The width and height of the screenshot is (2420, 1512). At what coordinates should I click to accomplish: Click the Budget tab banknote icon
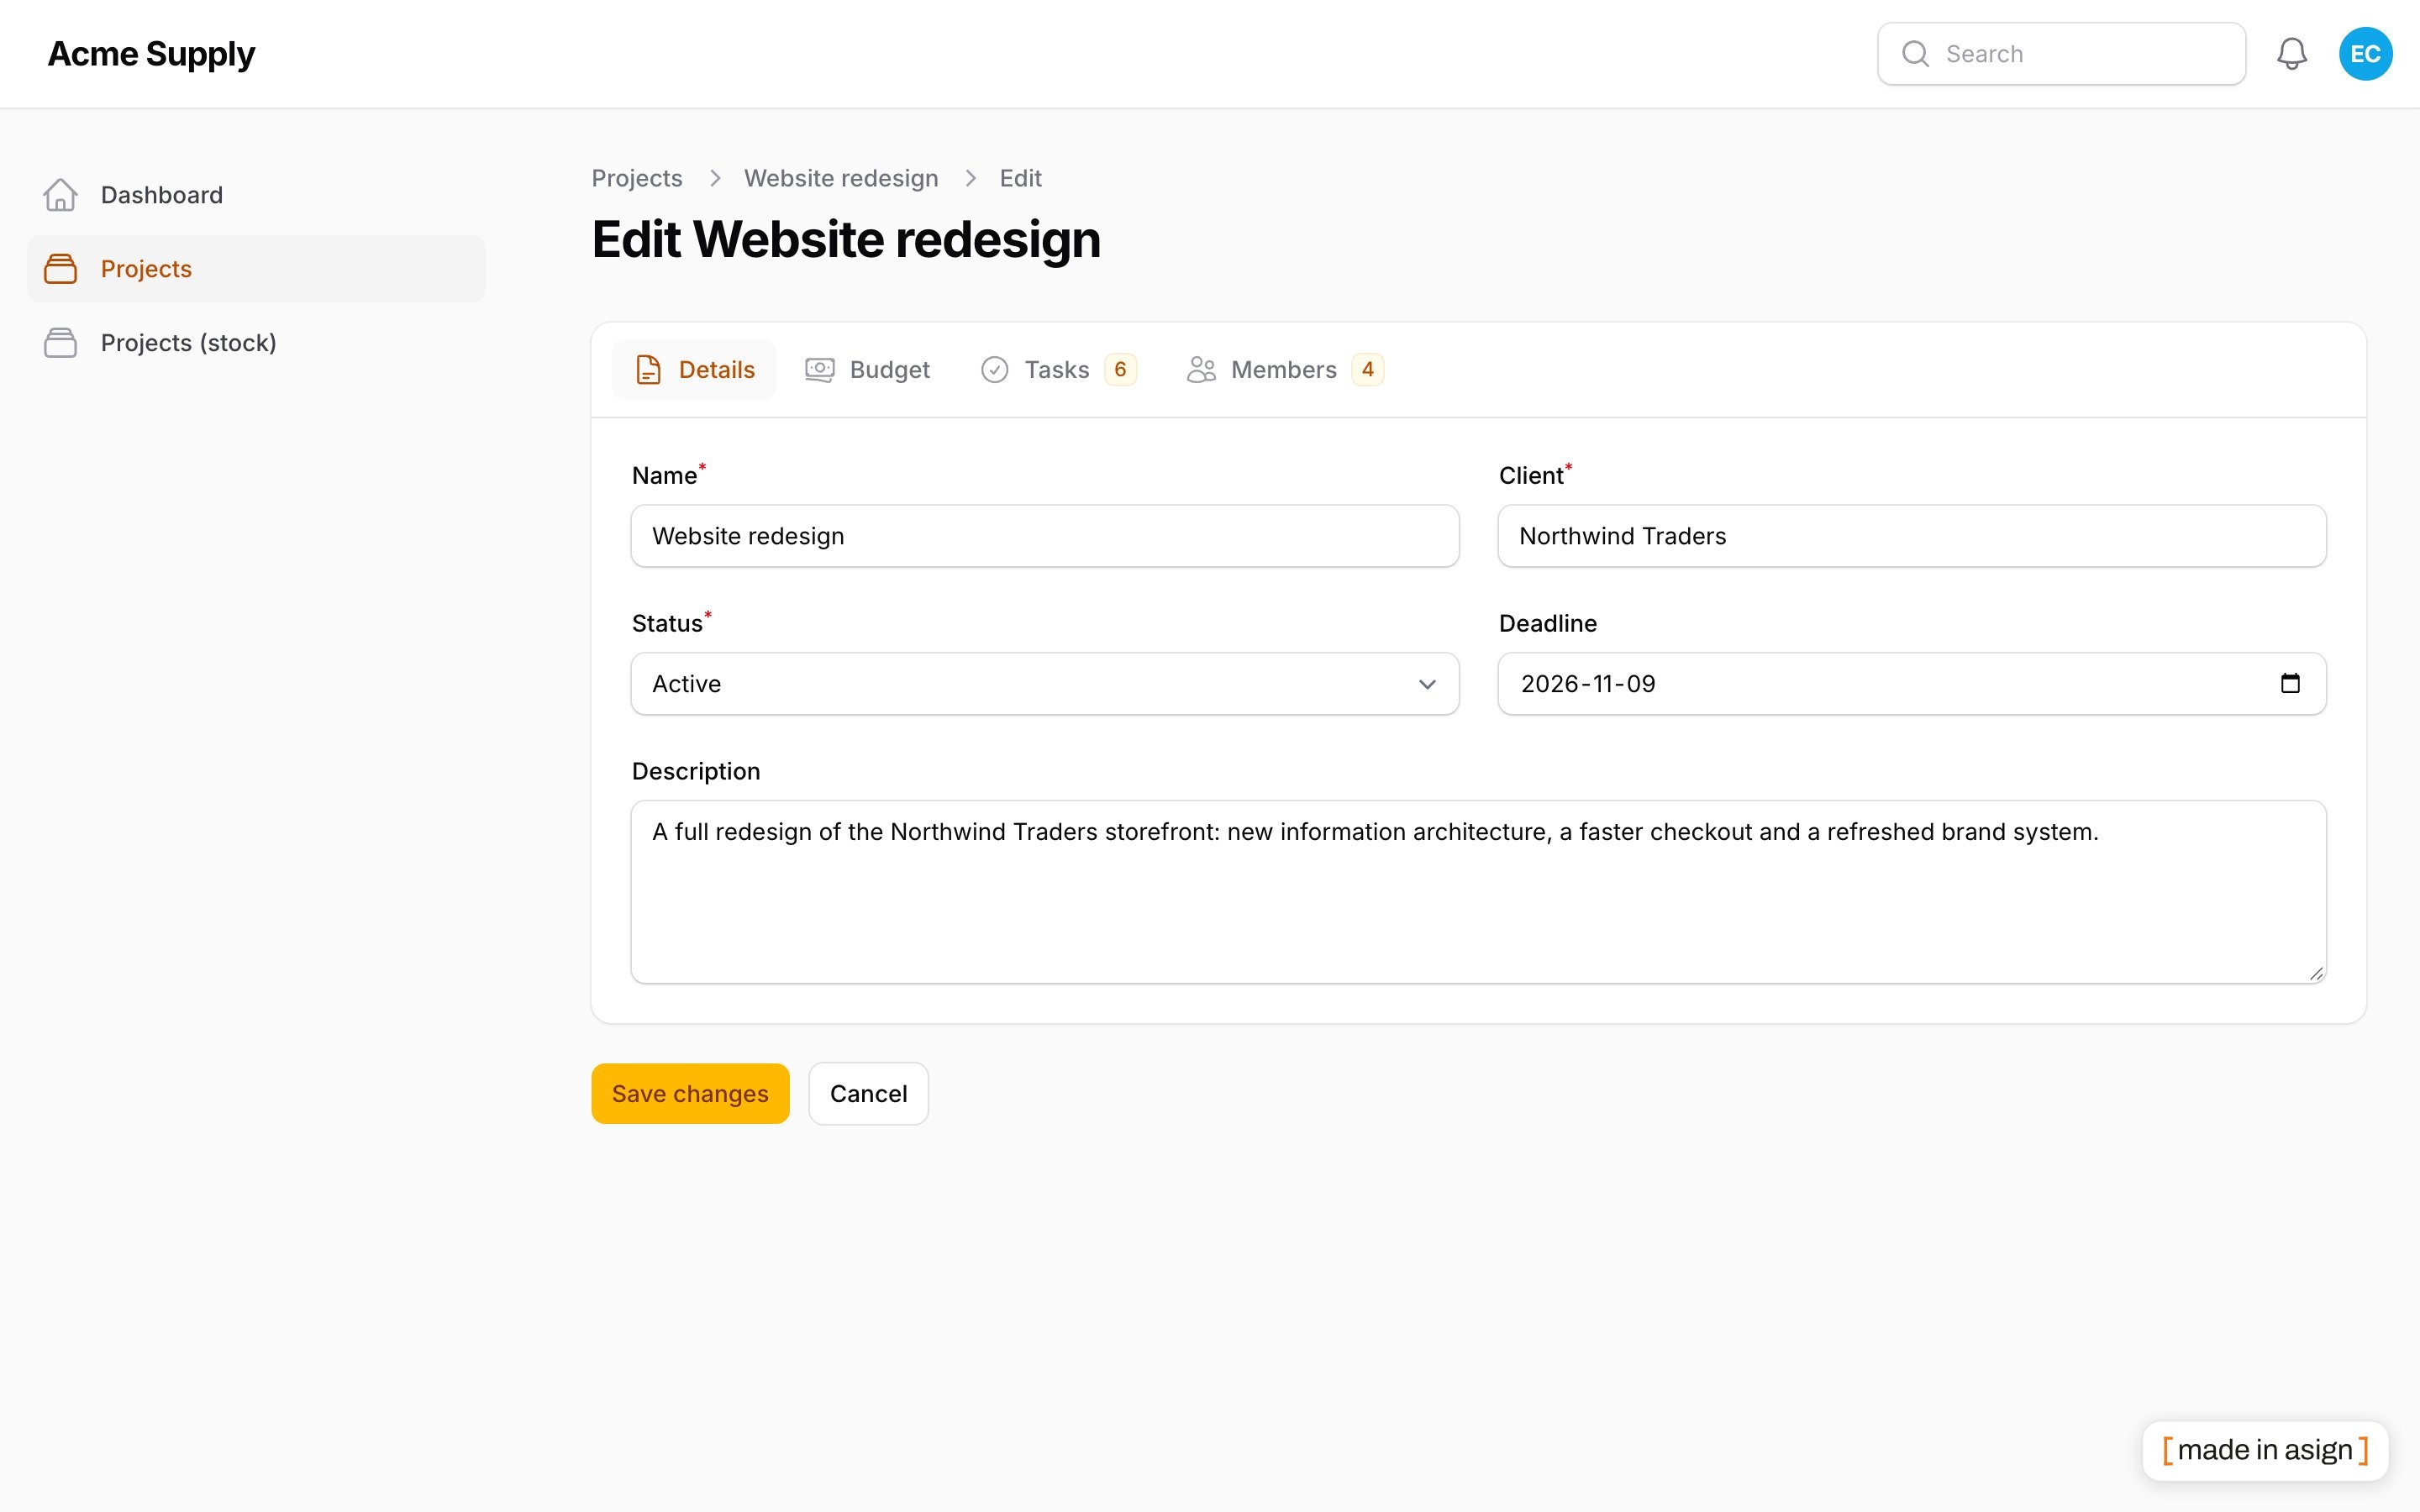pos(820,370)
